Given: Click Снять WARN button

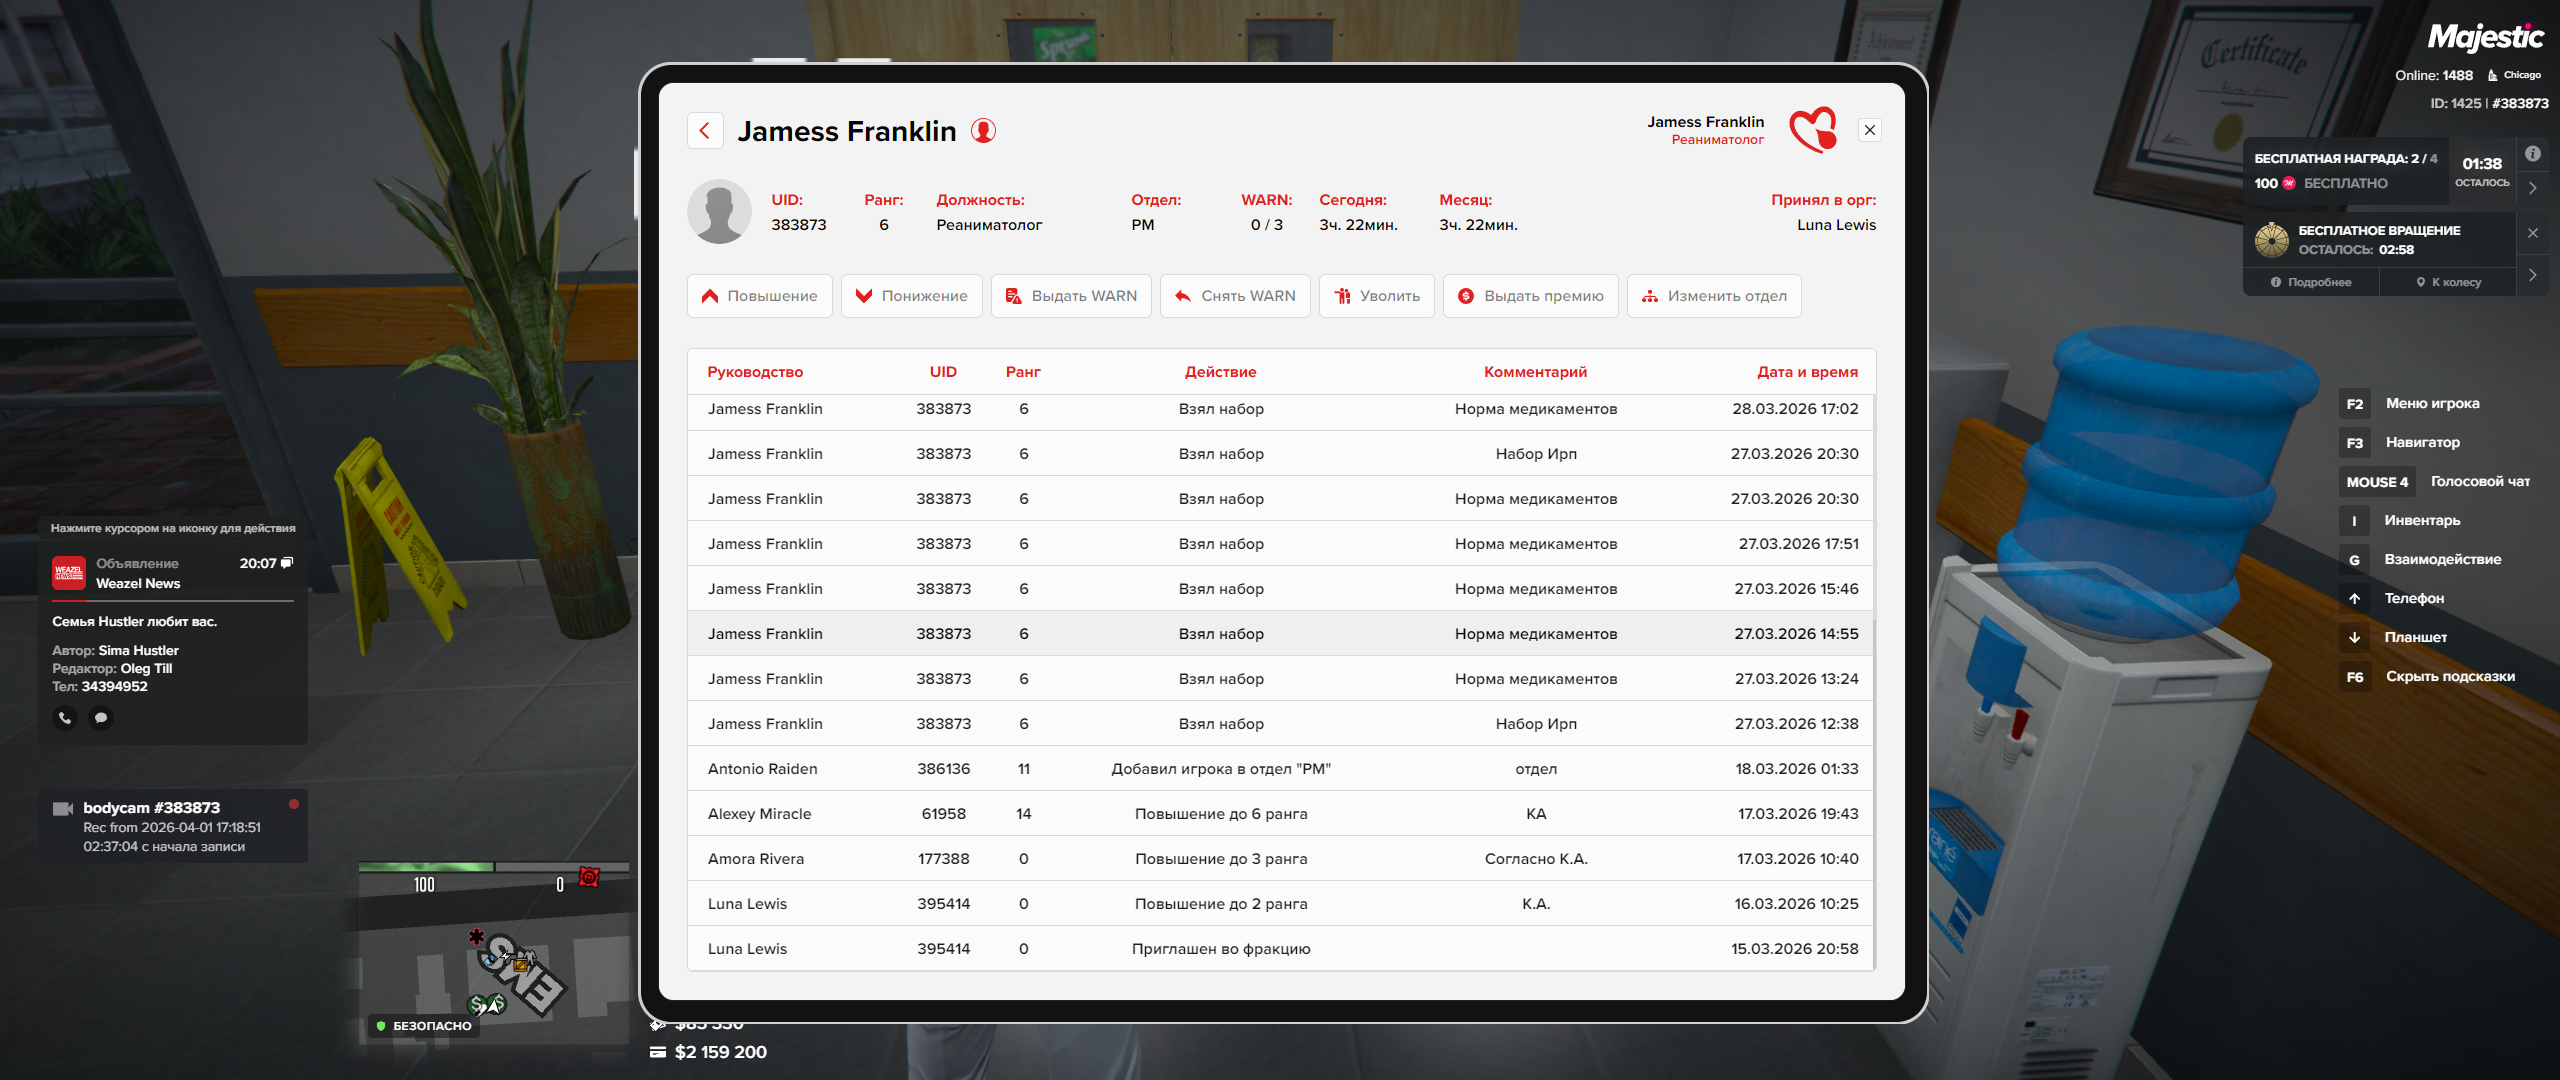Looking at the screenshot, I should coord(1235,296).
